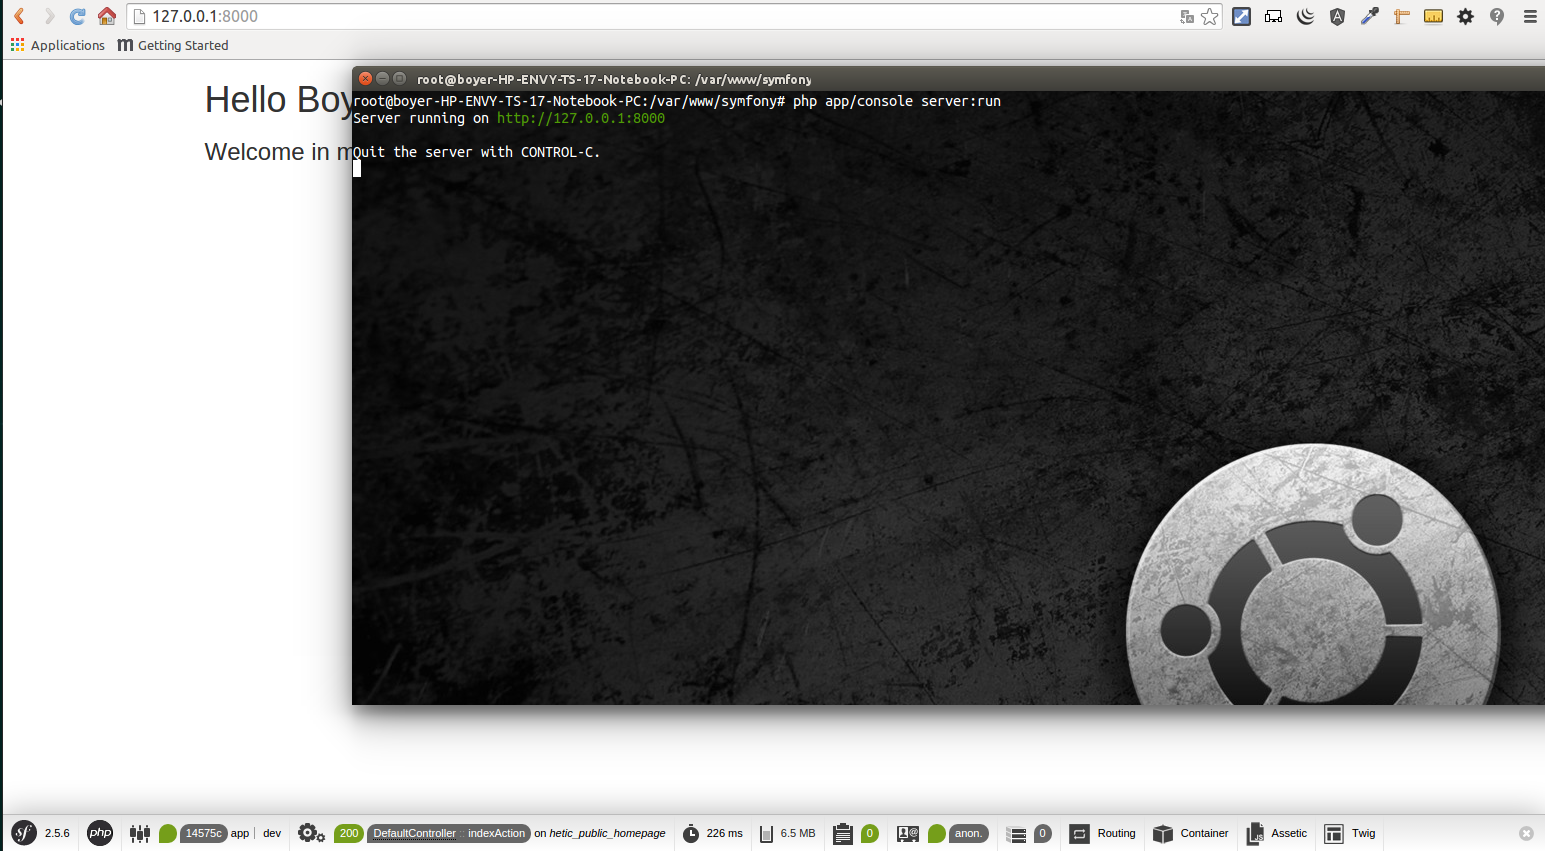Click the terminal window title bar
The height and width of the screenshot is (851, 1545).
[948, 79]
